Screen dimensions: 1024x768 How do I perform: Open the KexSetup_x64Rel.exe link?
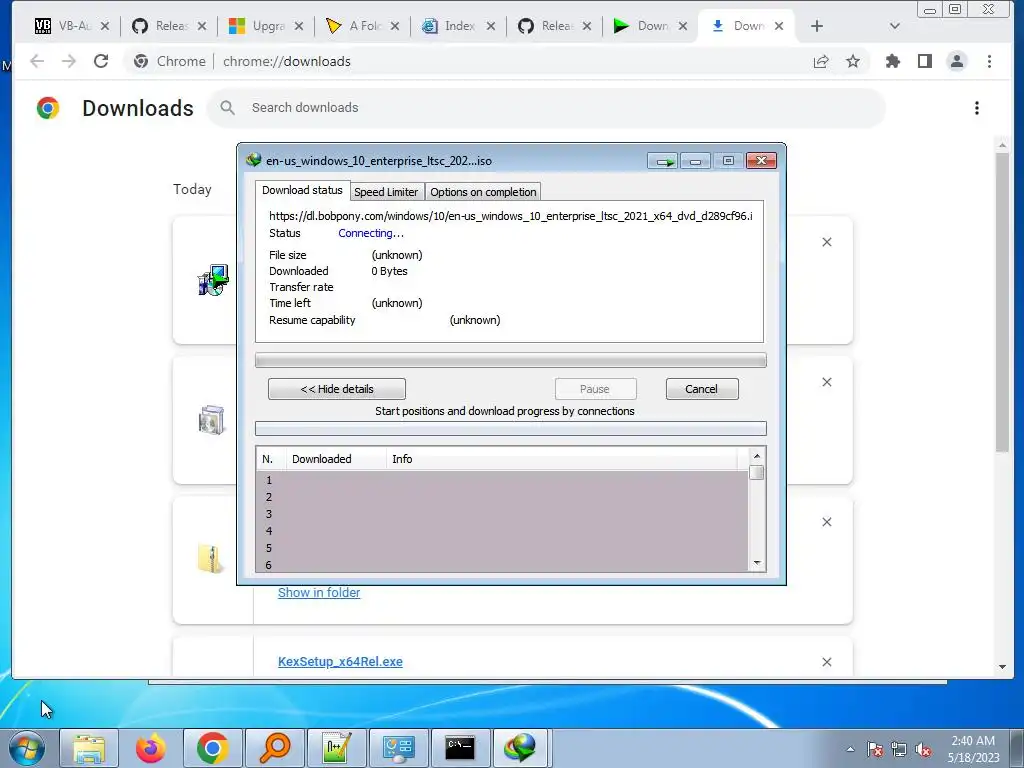click(340, 662)
